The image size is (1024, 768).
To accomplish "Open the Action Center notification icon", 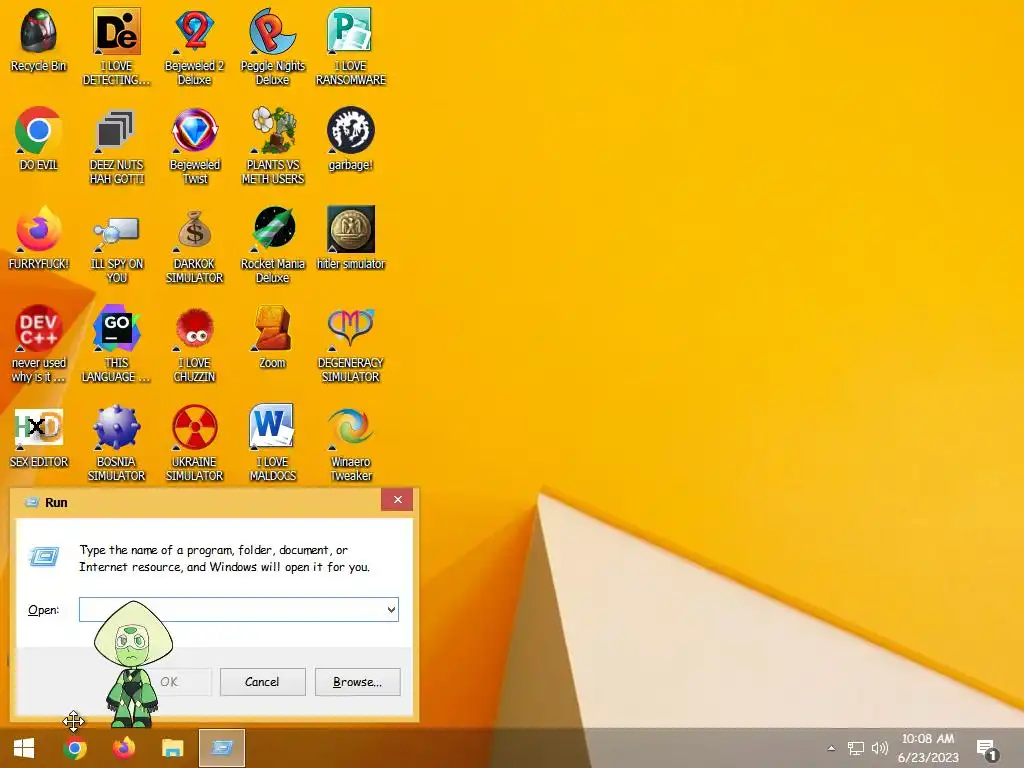I will pyautogui.click(x=987, y=750).
